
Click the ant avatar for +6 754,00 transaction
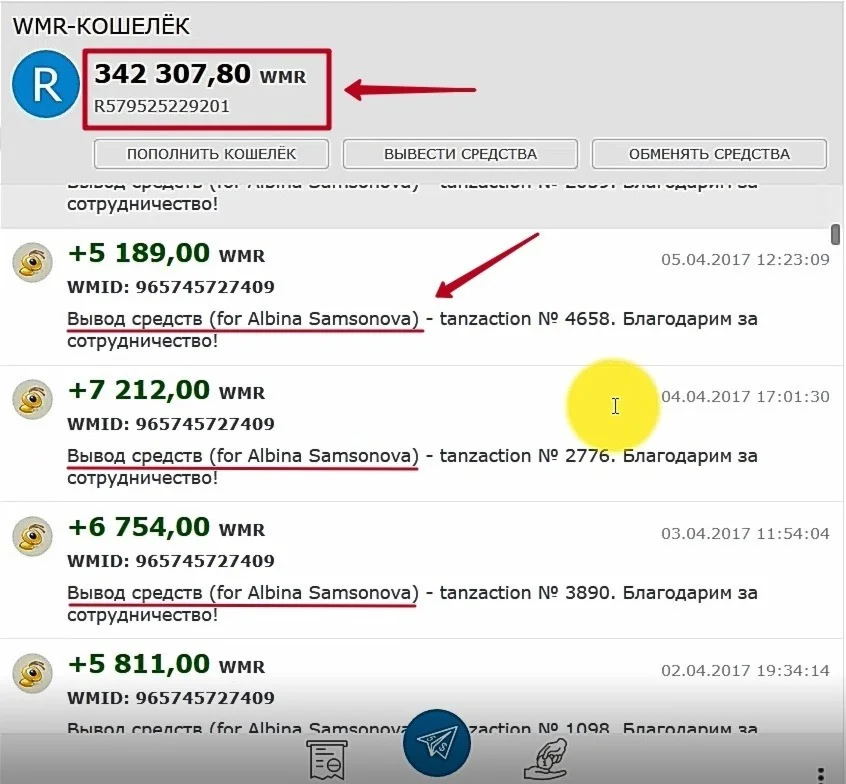(x=32, y=536)
